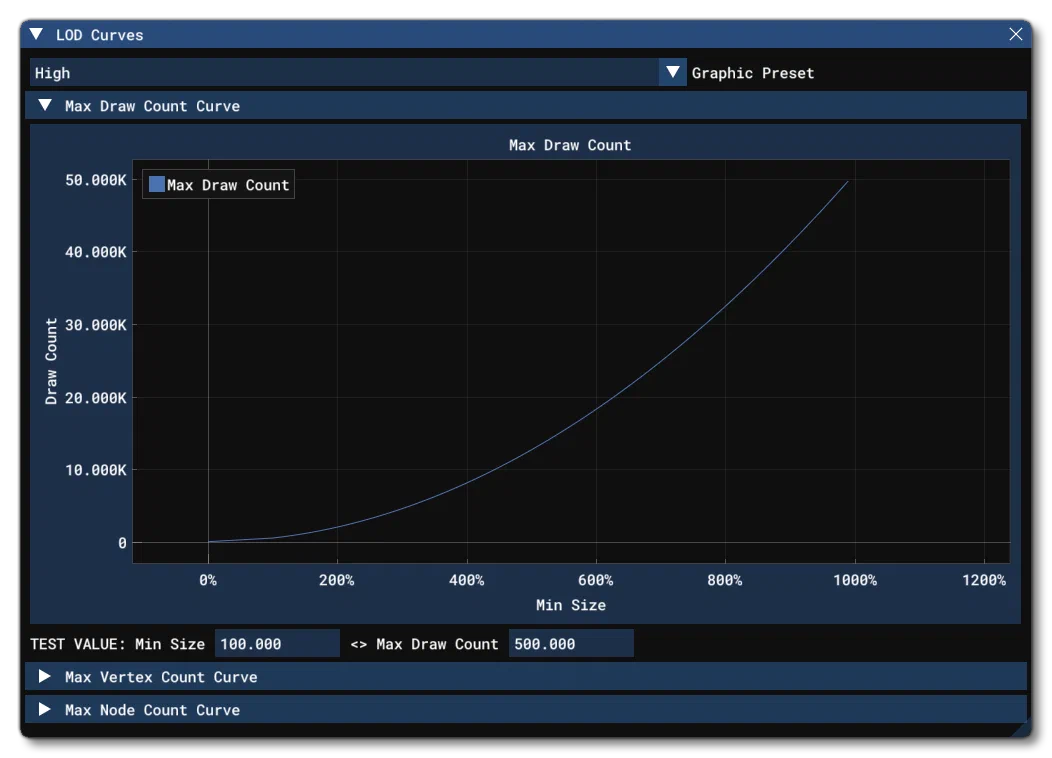
Task: Expand the Max Vertex Count Curve section
Action: (526, 677)
